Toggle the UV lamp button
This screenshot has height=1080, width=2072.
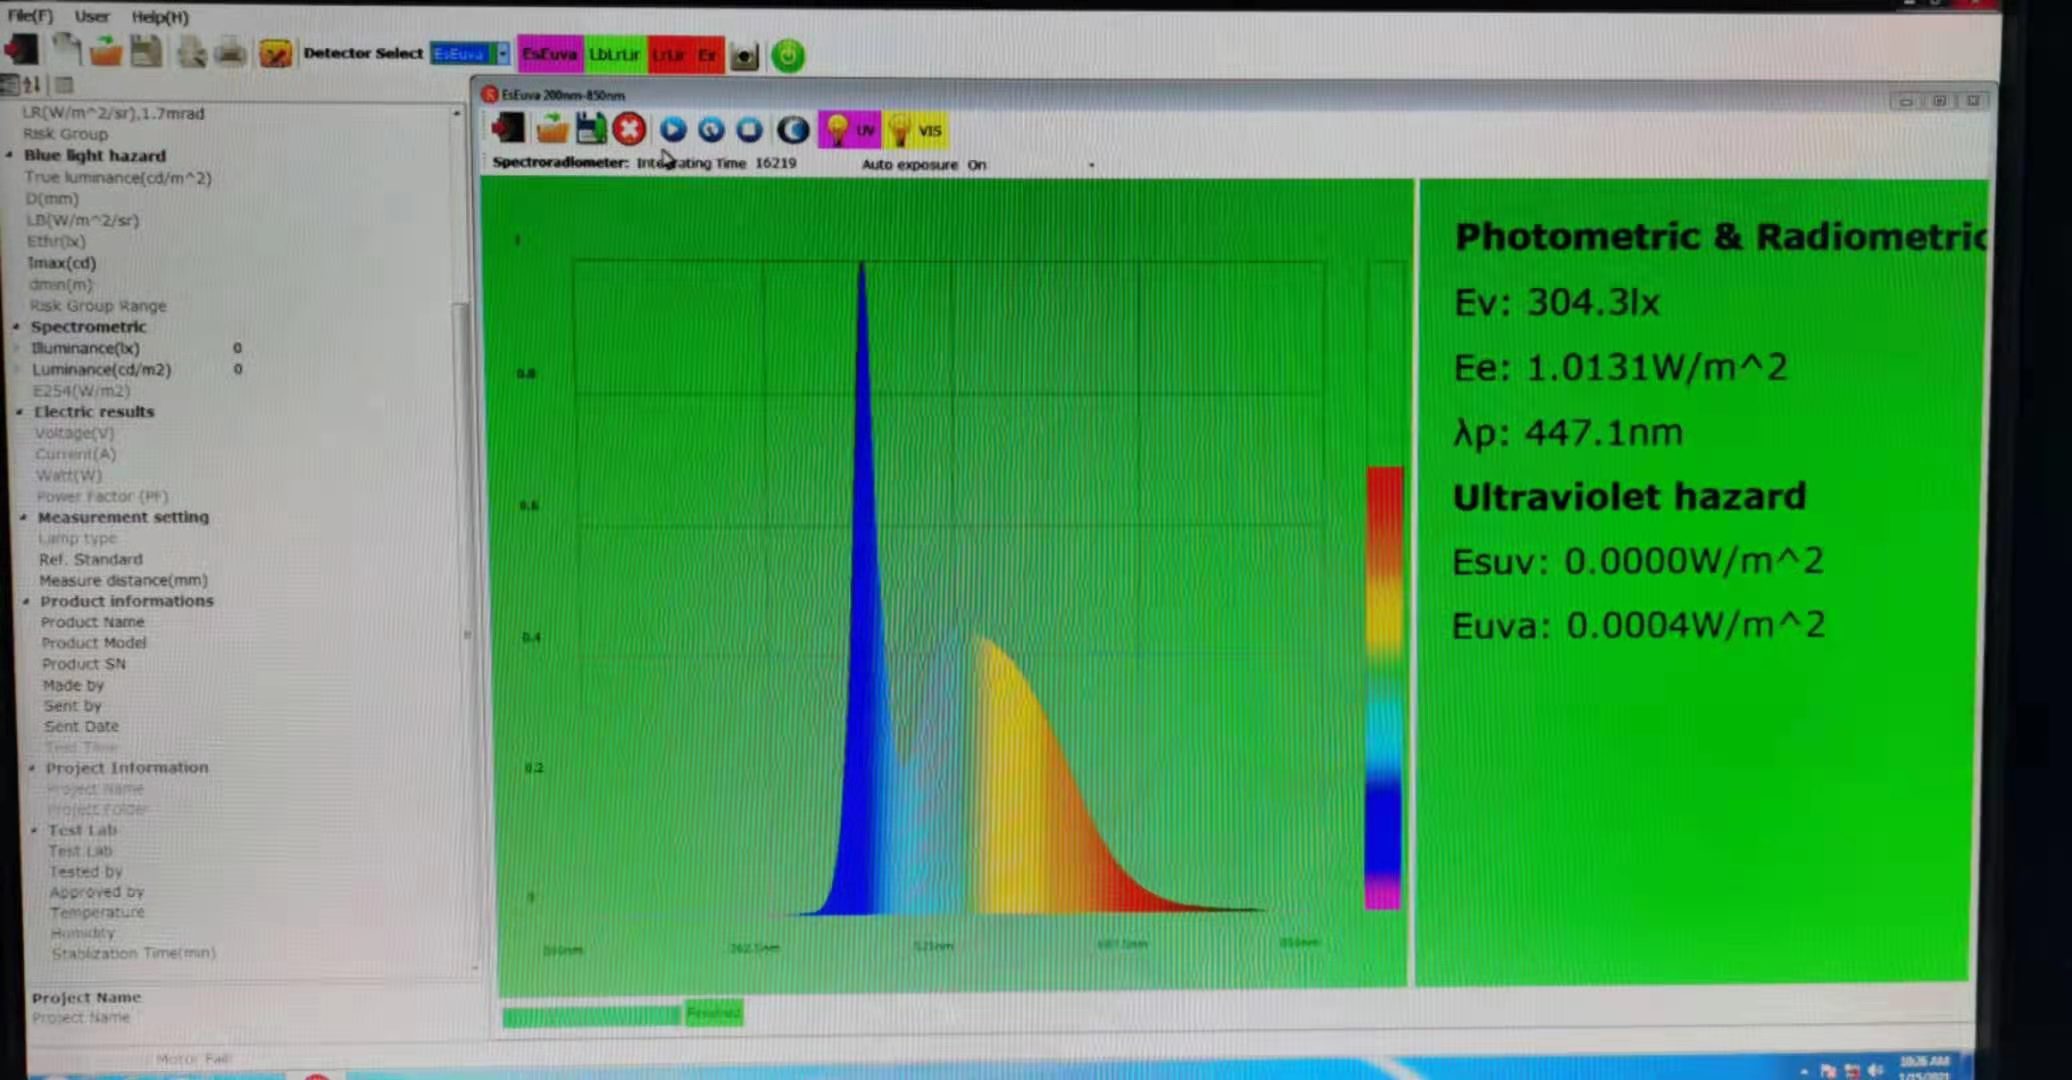[849, 130]
